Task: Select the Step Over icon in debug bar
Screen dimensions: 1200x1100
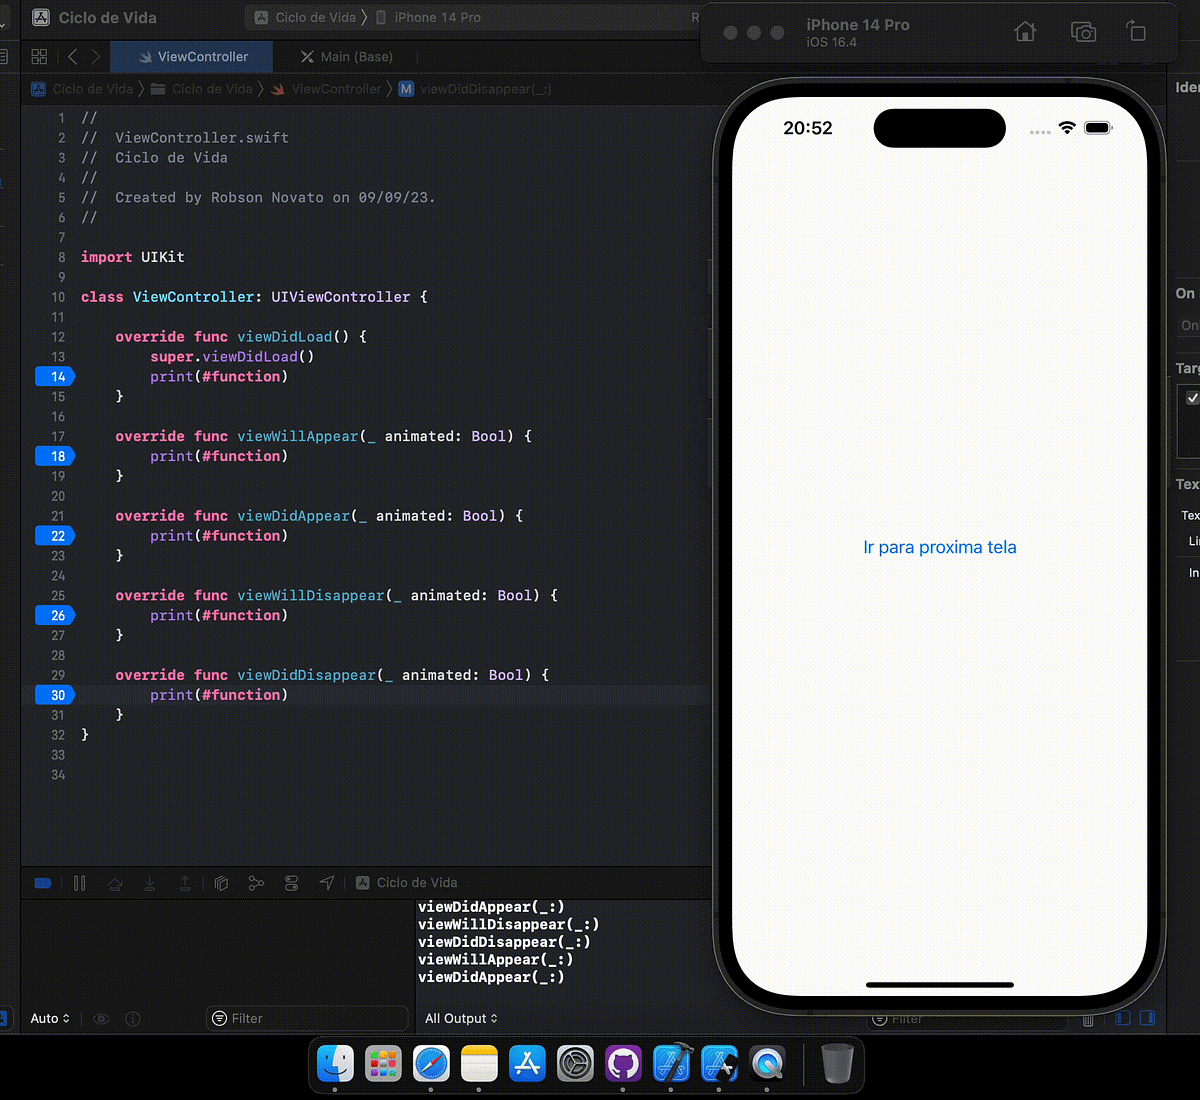Action: point(115,883)
